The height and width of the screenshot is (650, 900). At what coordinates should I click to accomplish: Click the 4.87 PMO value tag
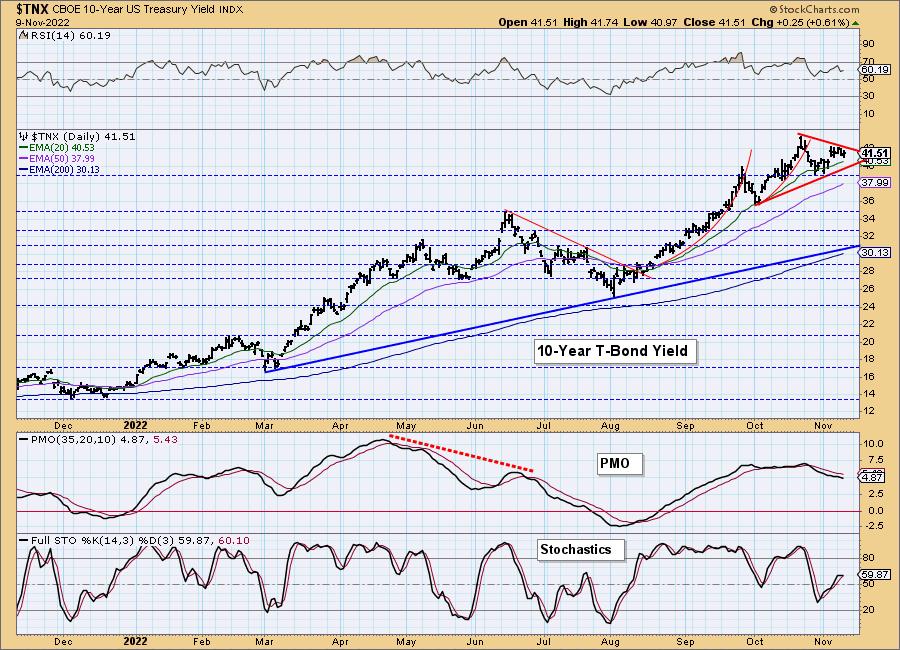[x=874, y=477]
